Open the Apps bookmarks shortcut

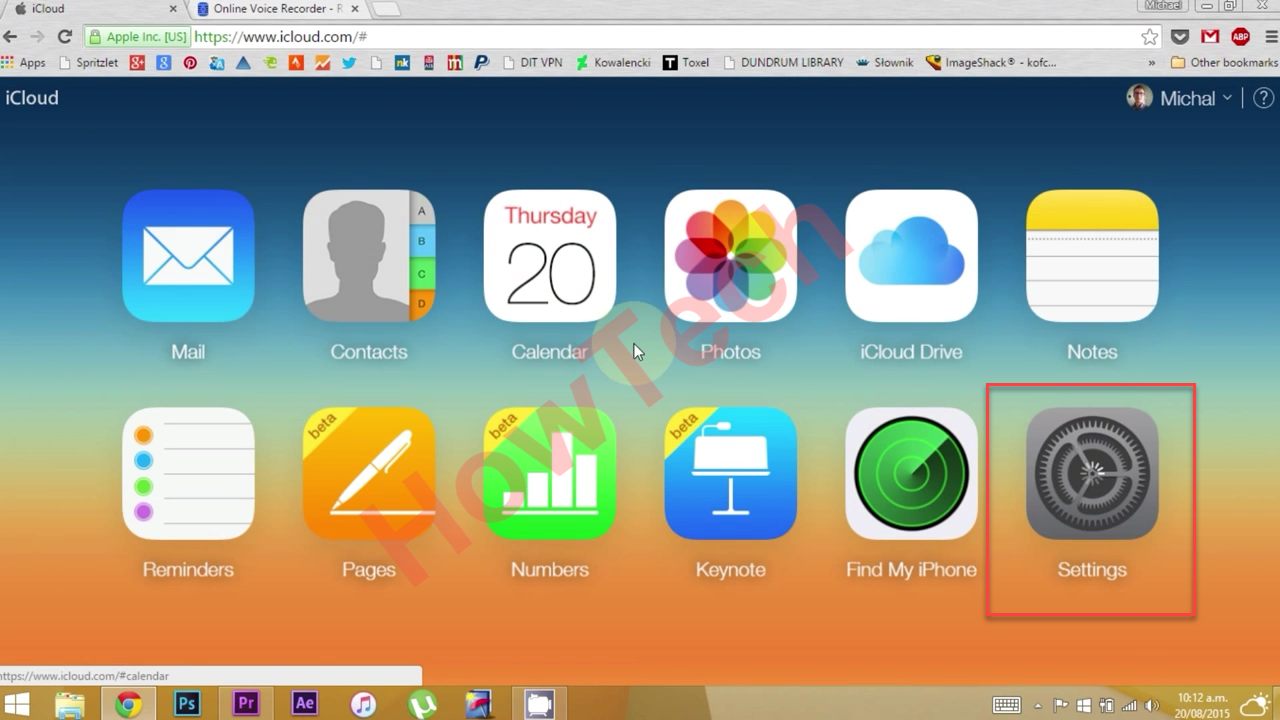pyautogui.click(x=24, y=62)
